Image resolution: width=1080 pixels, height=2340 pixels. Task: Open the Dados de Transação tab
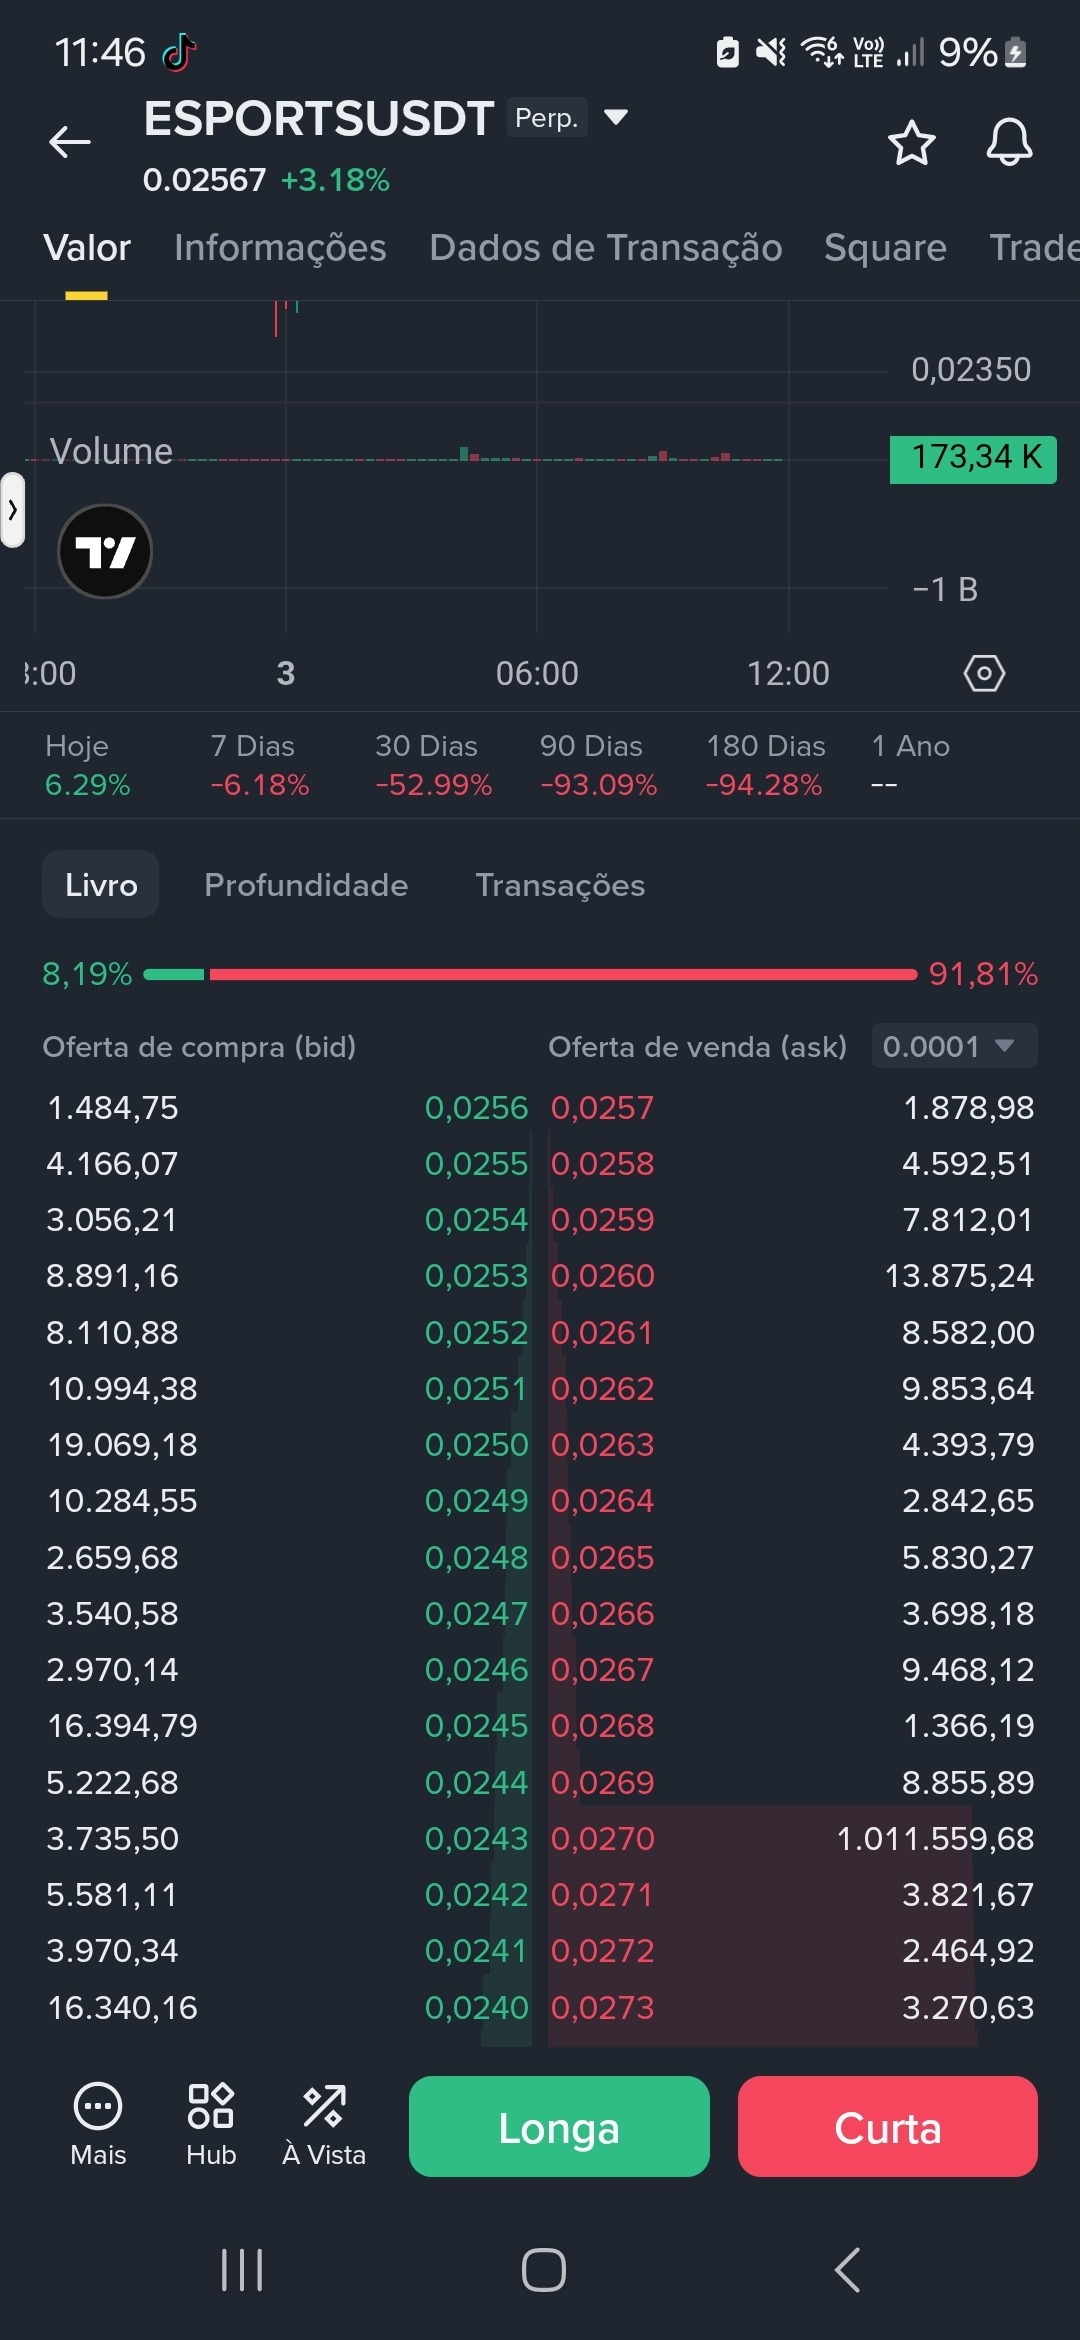point(605,248)
